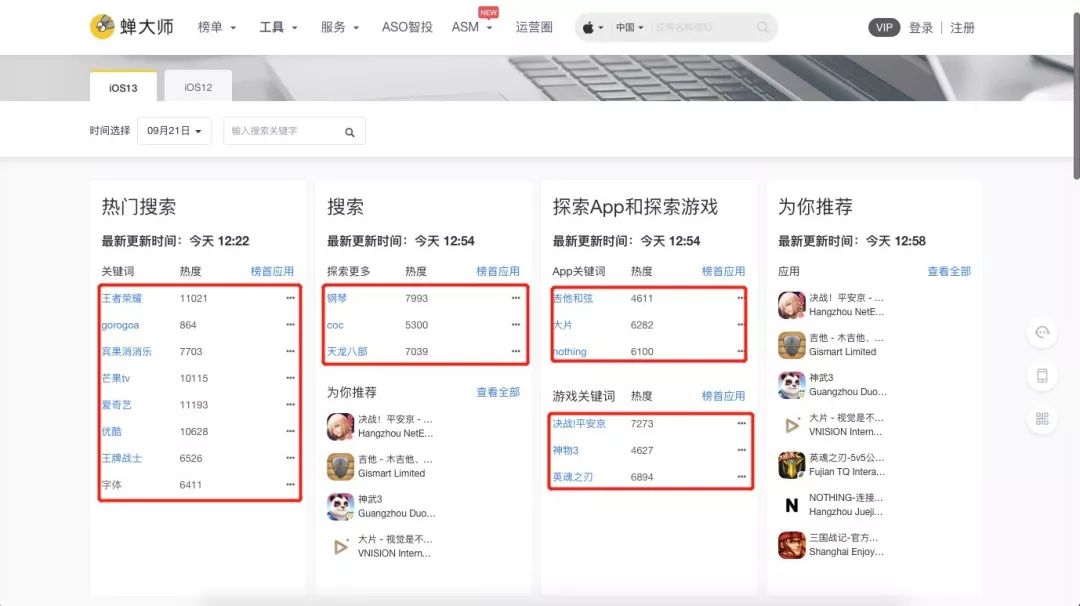The image size is (1080, 606).
Task: Open 运营圈 page
Action: [x=534, y=28]
